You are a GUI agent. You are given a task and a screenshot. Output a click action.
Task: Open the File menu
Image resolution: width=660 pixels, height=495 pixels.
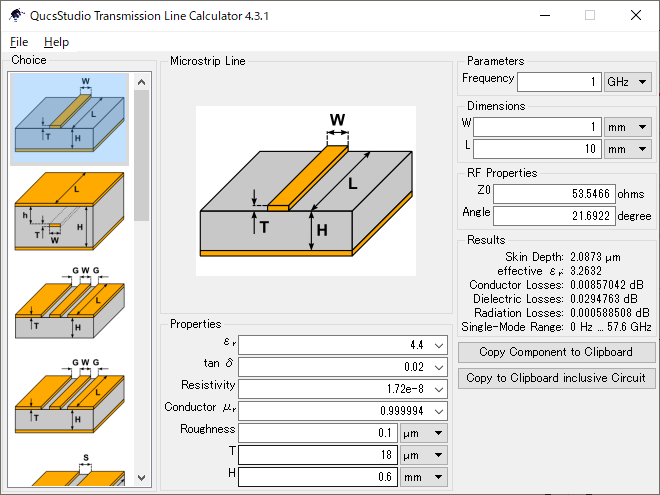point(19,42)
